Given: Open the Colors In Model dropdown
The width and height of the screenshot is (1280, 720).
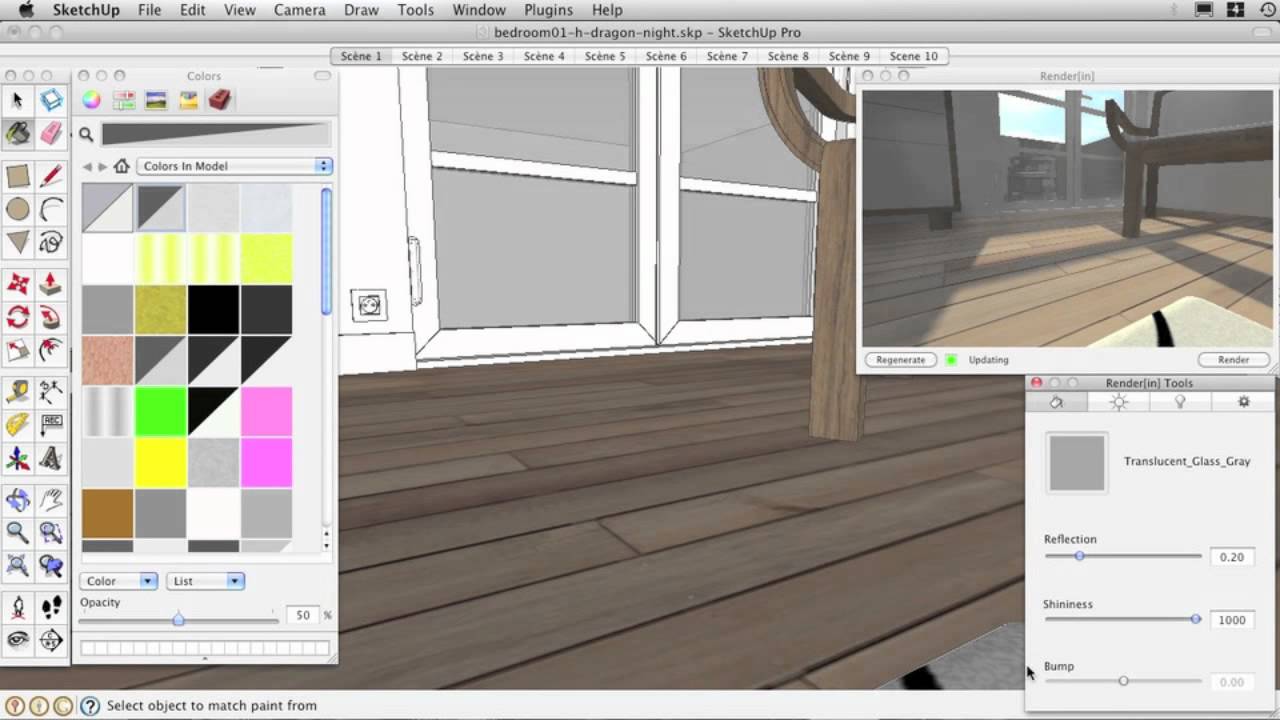Looking at the screenshot, I should pyautogui.click(x=234, y=166).
